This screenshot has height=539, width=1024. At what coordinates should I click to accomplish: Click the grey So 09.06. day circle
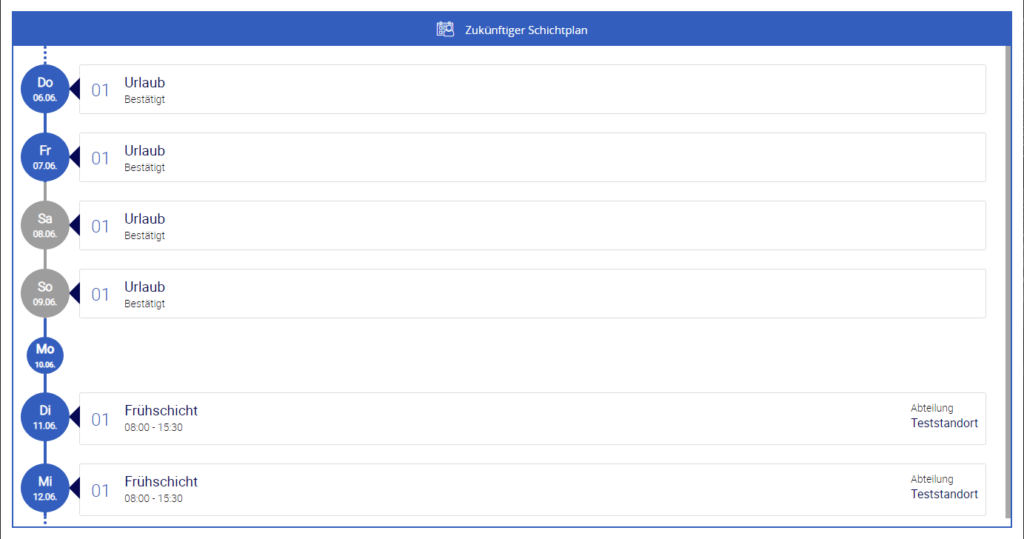pos(45,293)
